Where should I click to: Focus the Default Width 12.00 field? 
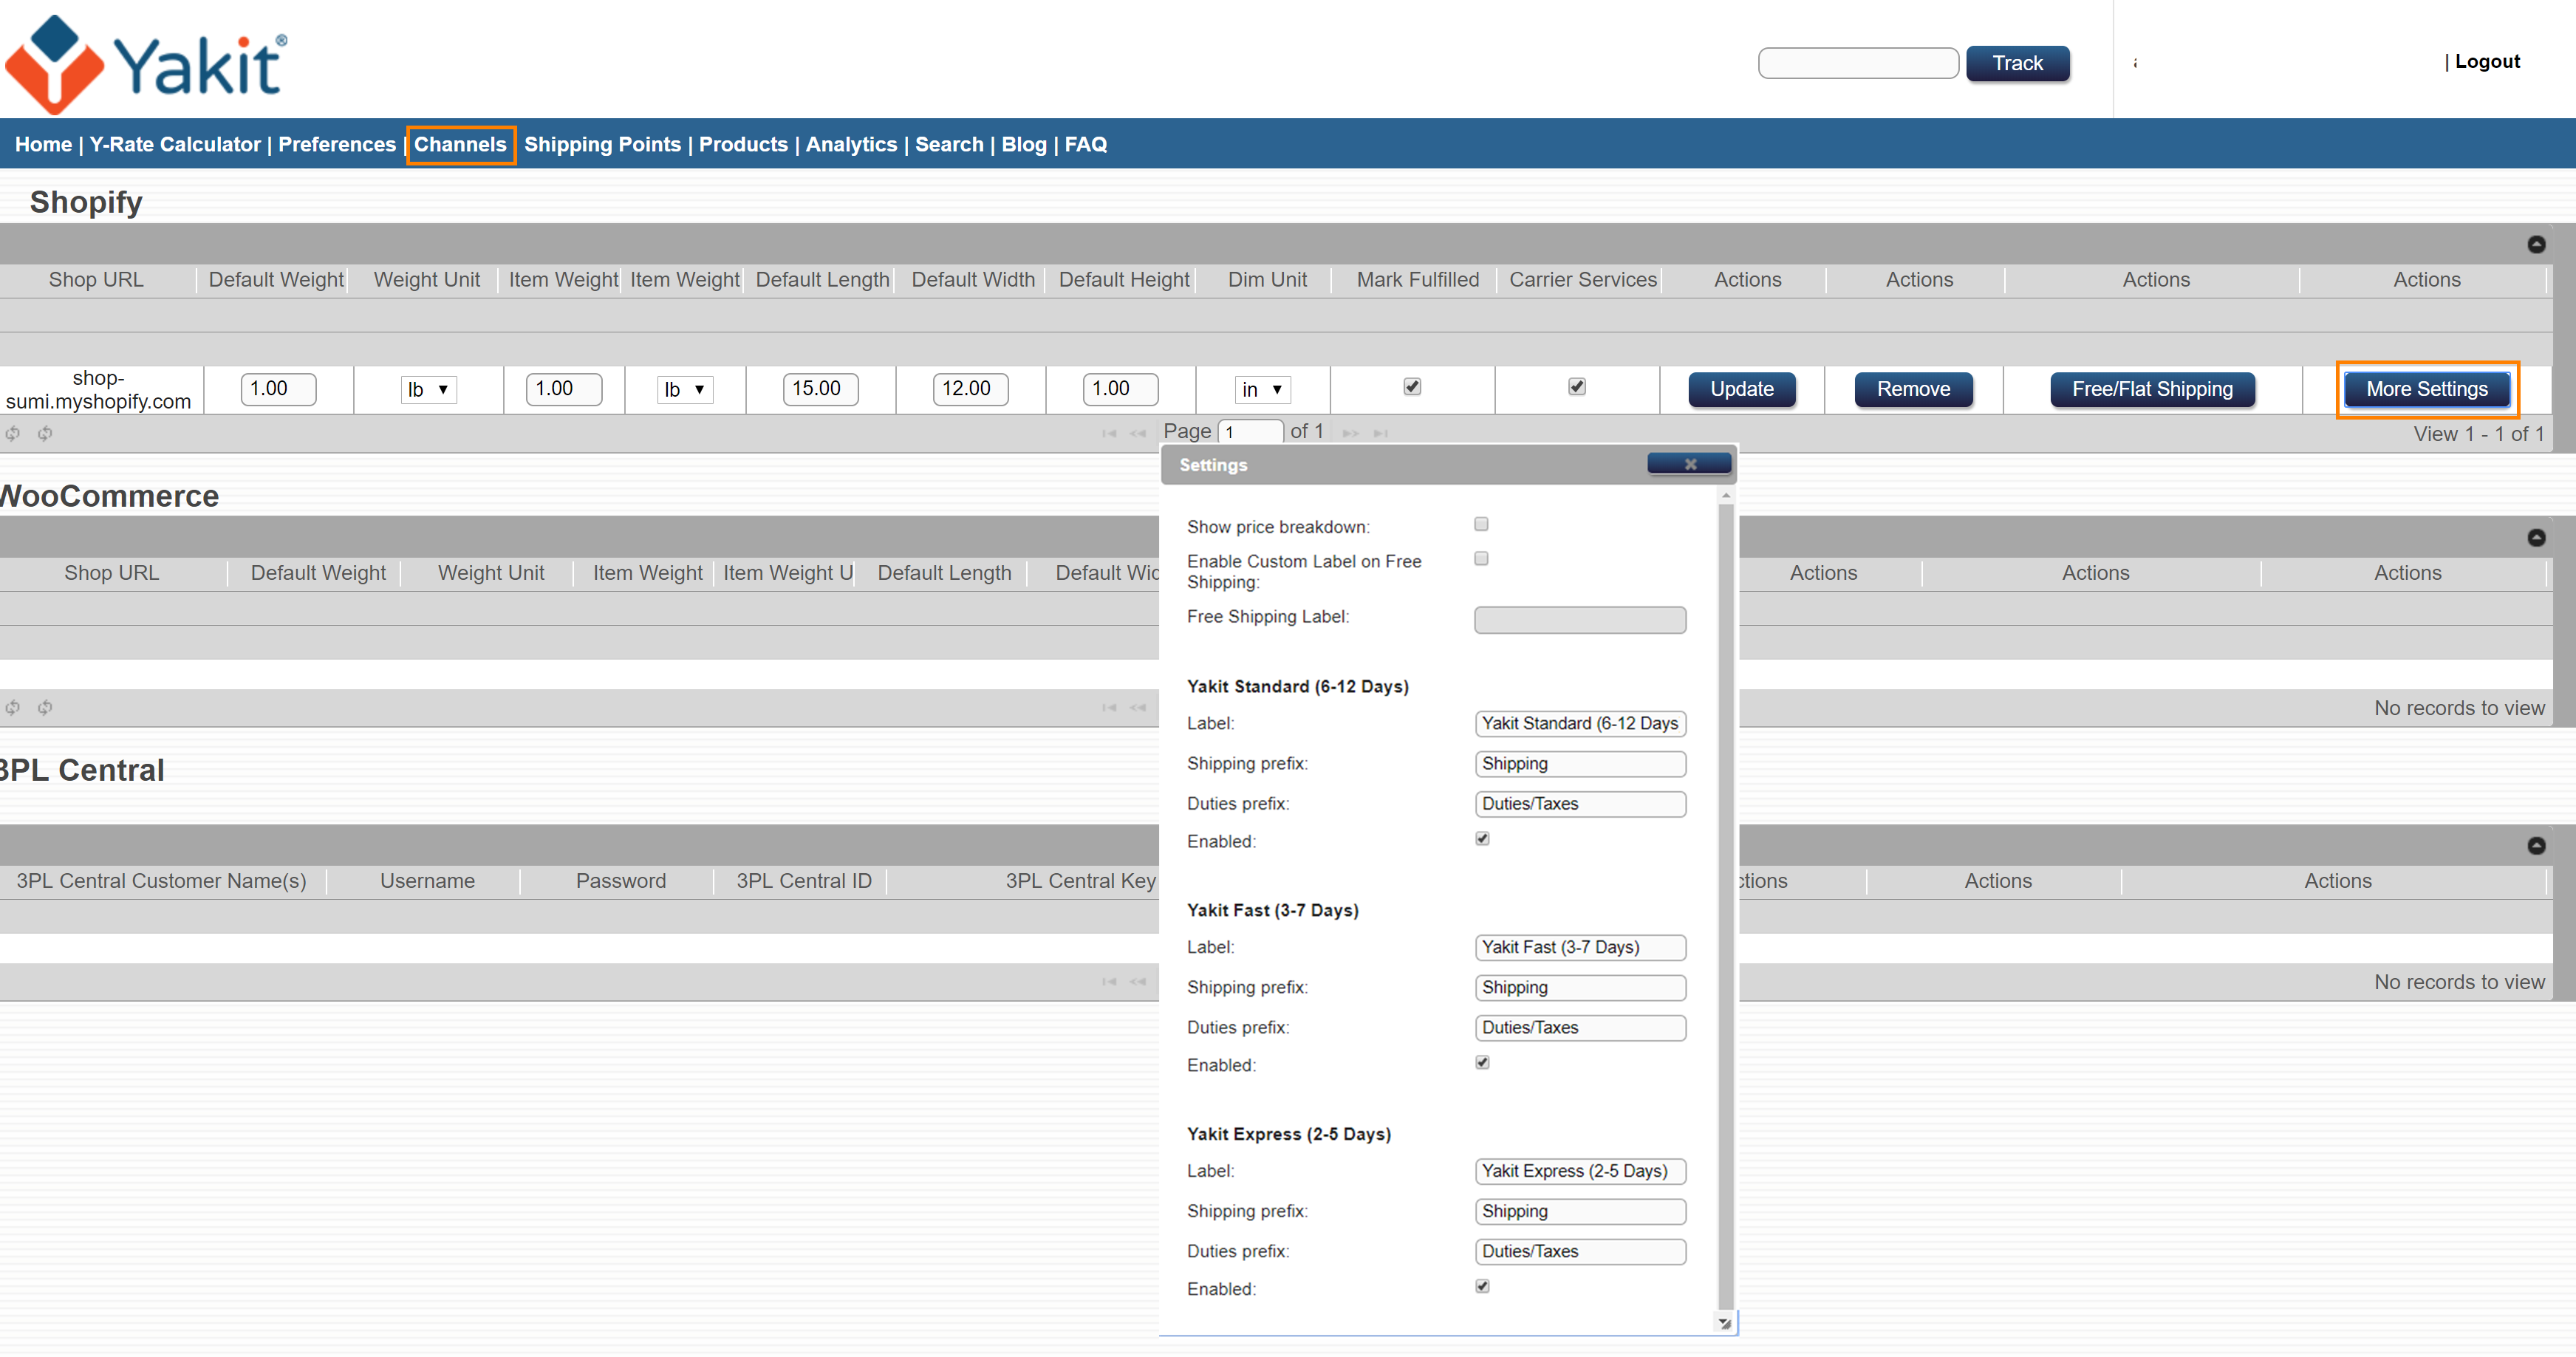[x=970, y=389]
